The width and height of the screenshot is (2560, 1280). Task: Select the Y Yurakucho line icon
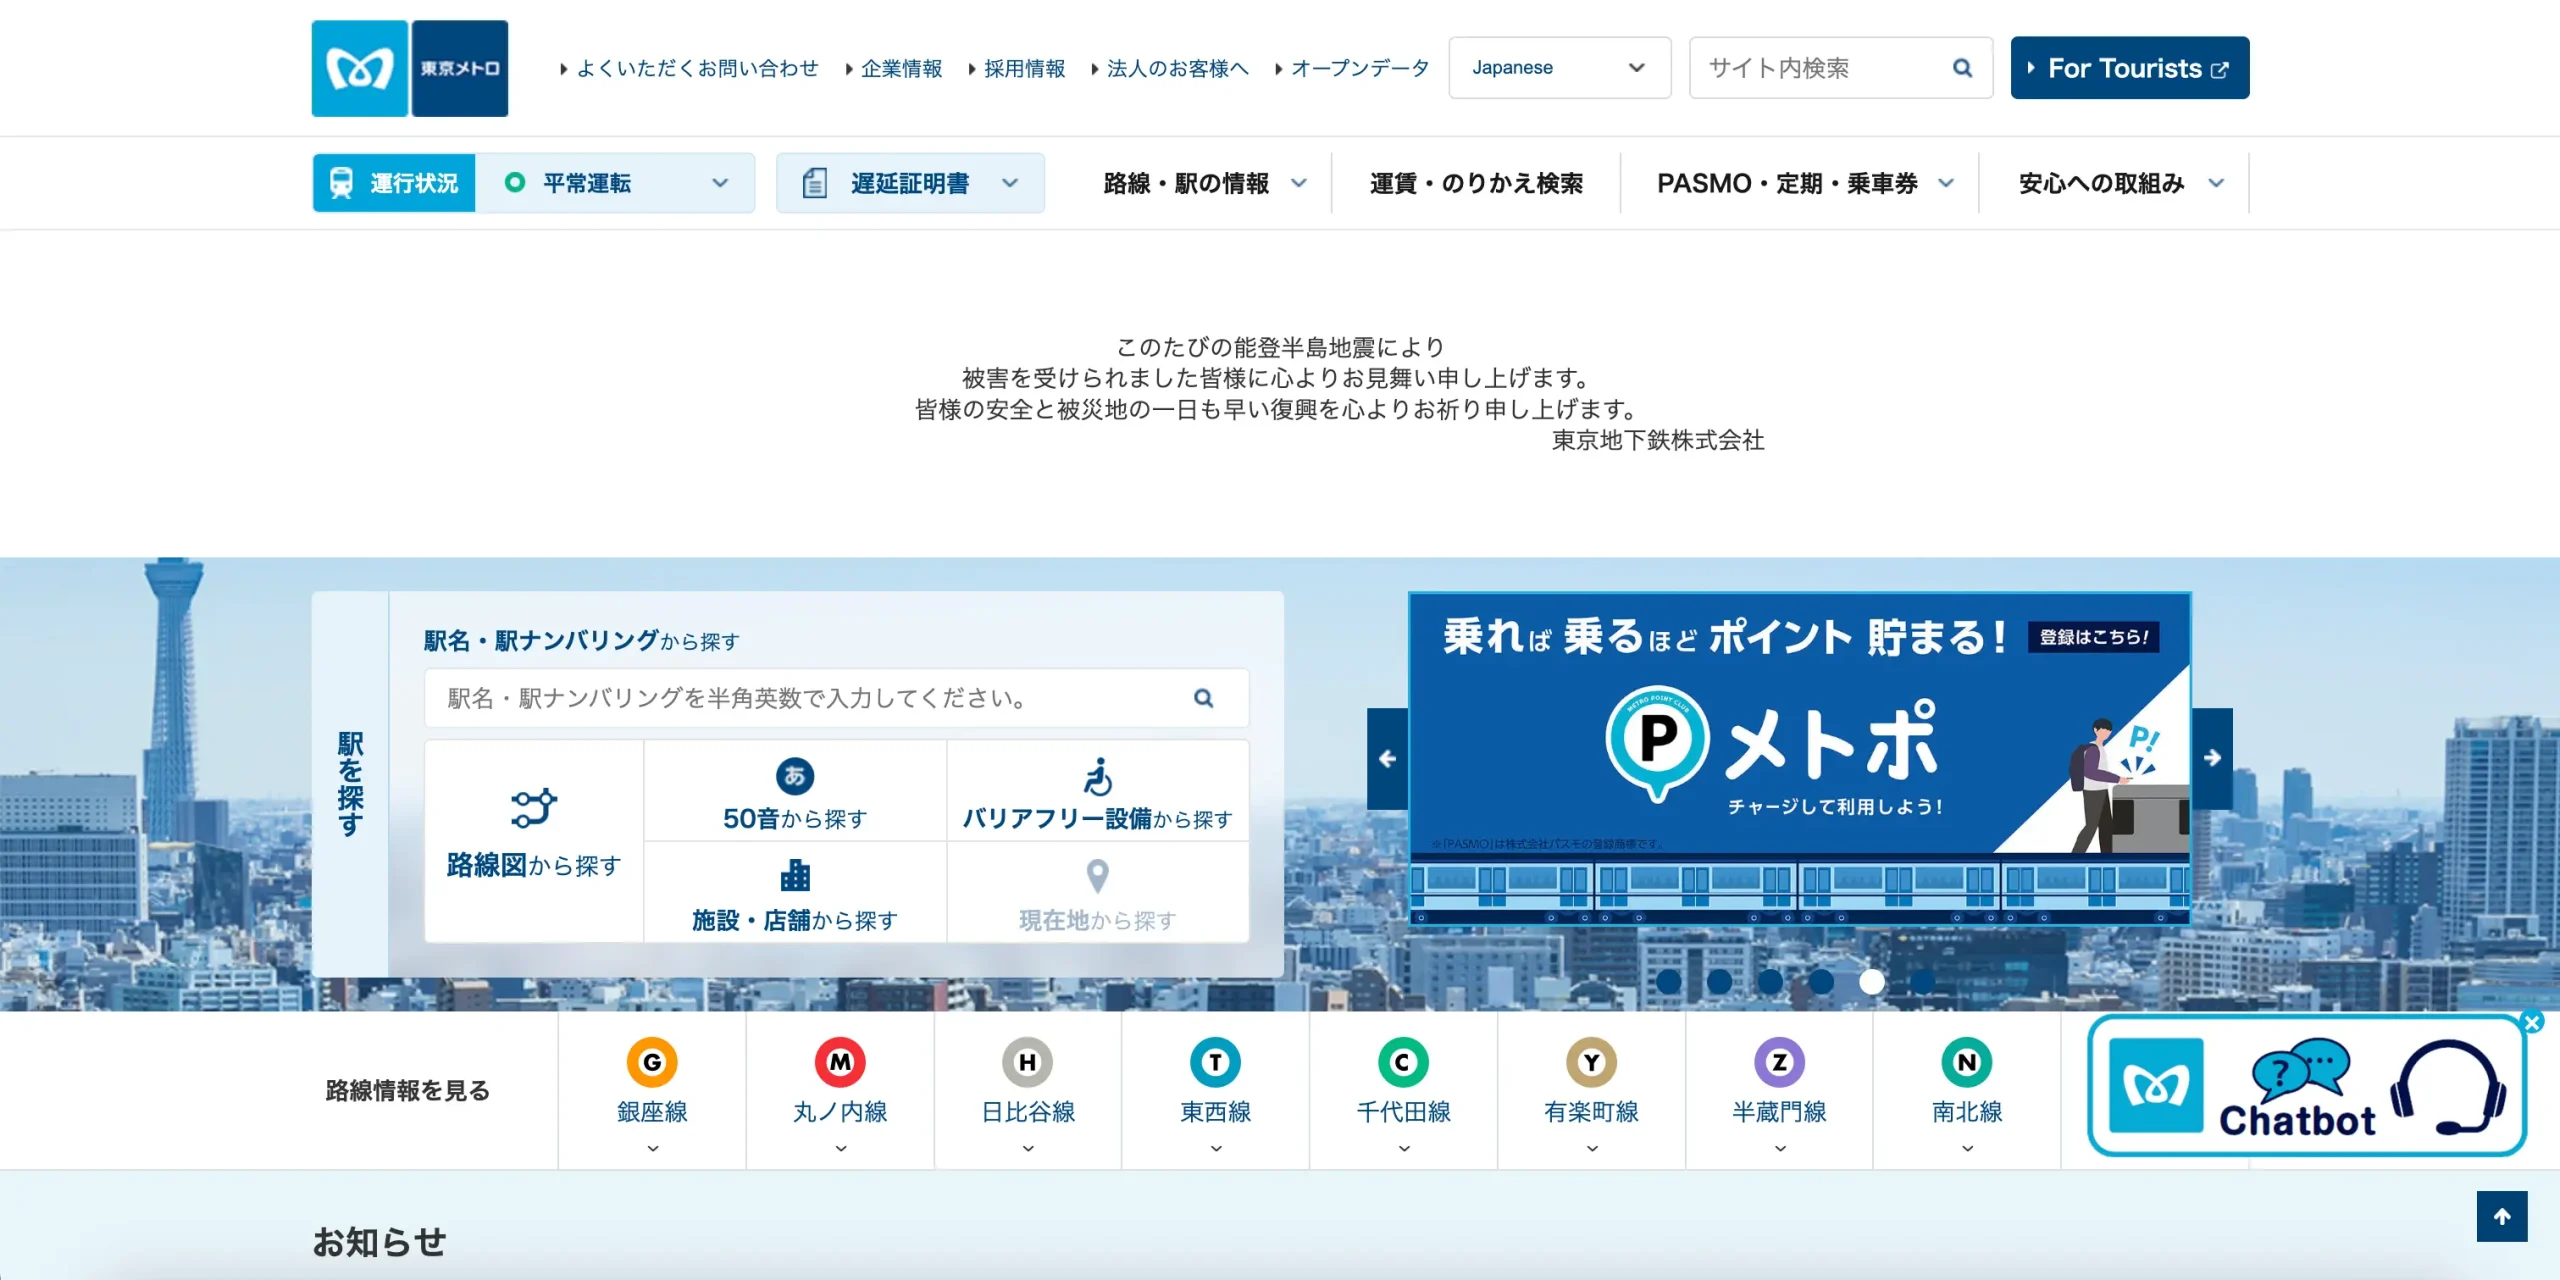[1591, 1062]
